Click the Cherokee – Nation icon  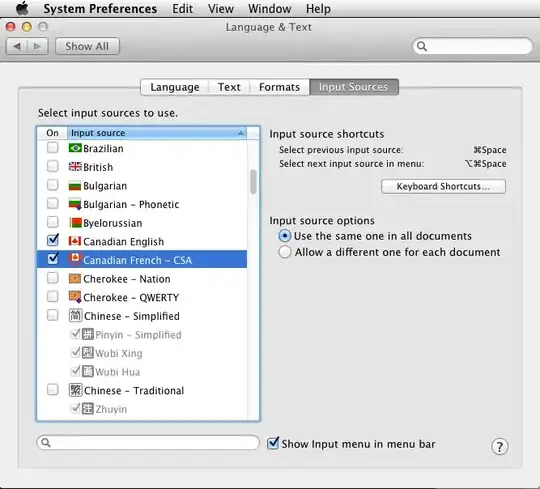75,278
